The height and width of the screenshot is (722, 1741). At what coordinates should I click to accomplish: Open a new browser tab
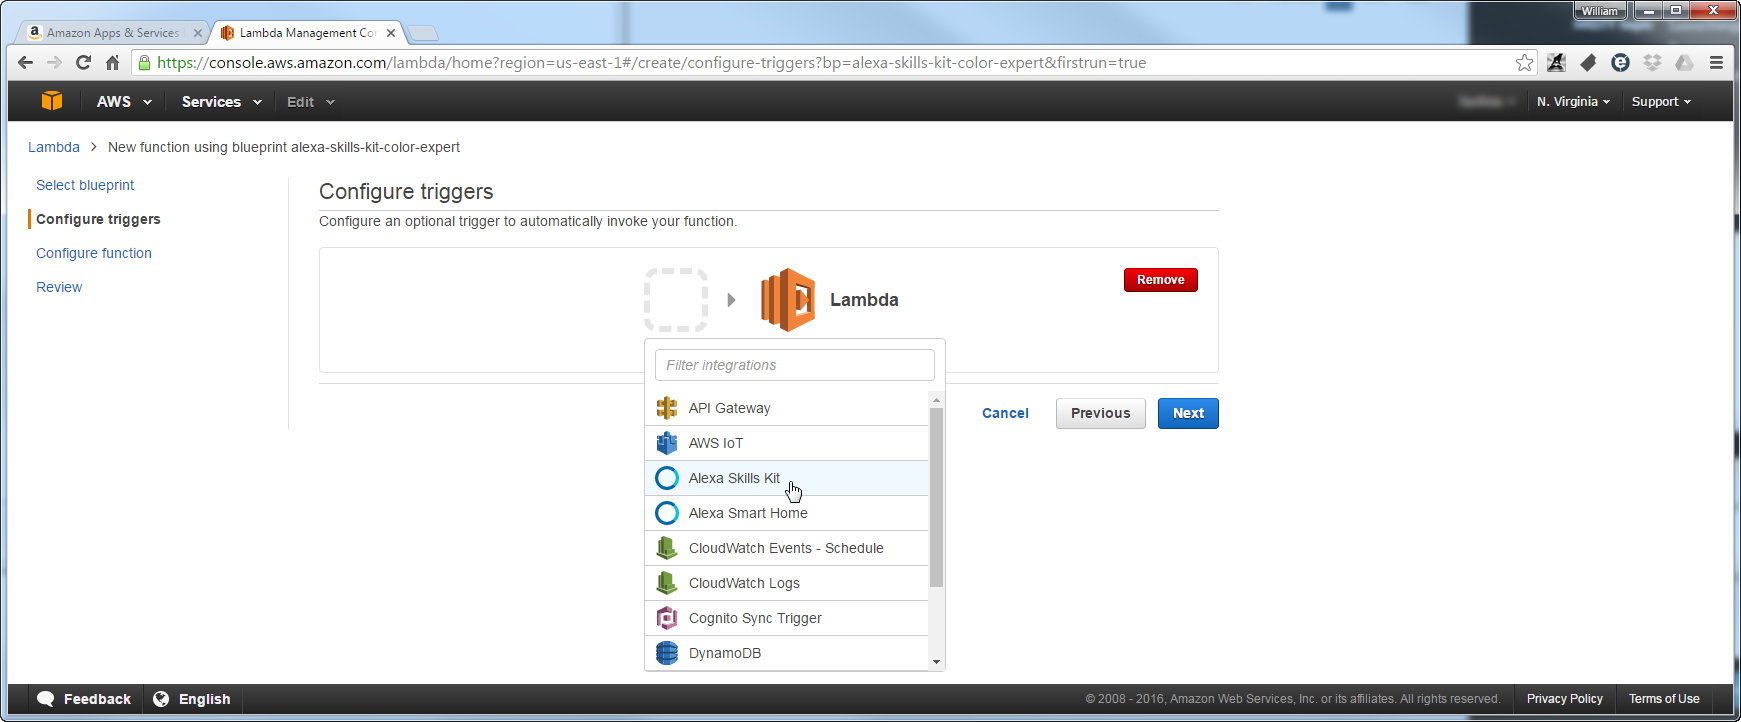(x=424, y=33)
